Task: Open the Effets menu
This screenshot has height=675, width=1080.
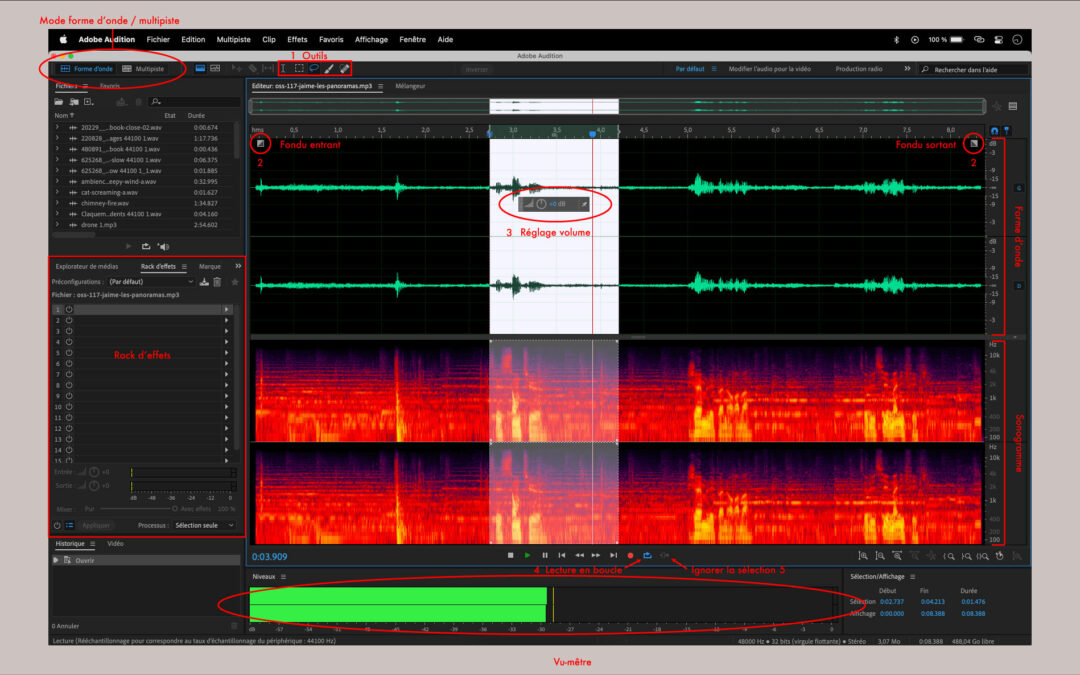Action: [297, 39]
